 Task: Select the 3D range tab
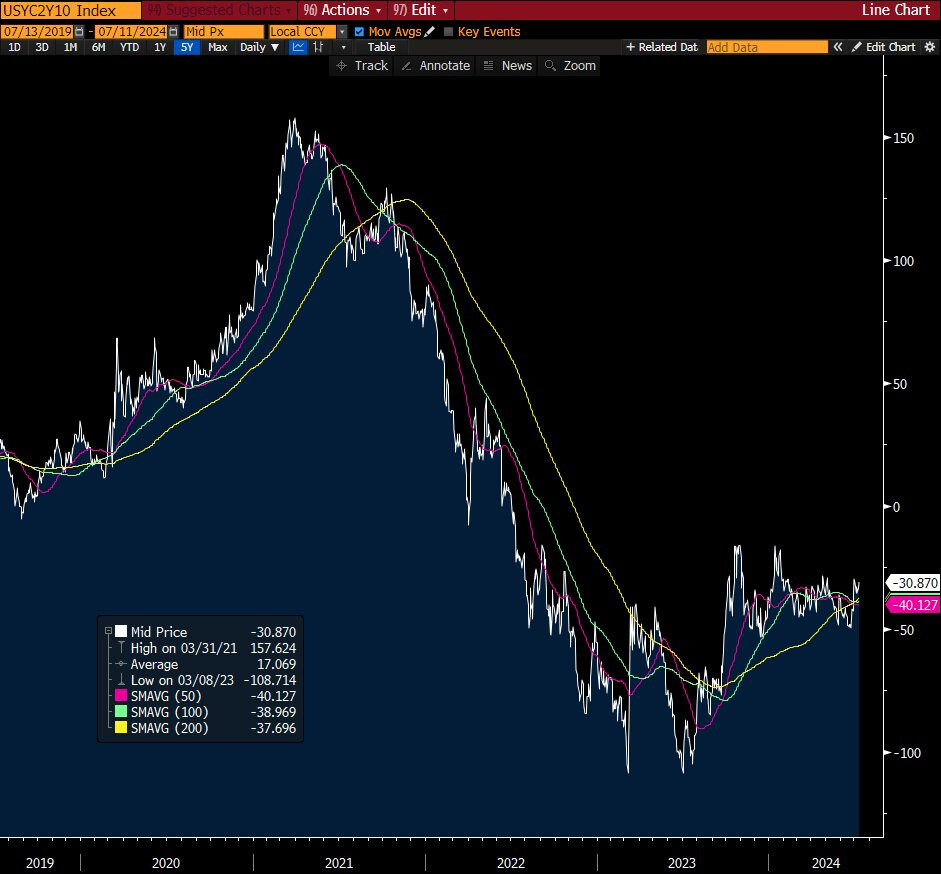click(x=42, y=47)
